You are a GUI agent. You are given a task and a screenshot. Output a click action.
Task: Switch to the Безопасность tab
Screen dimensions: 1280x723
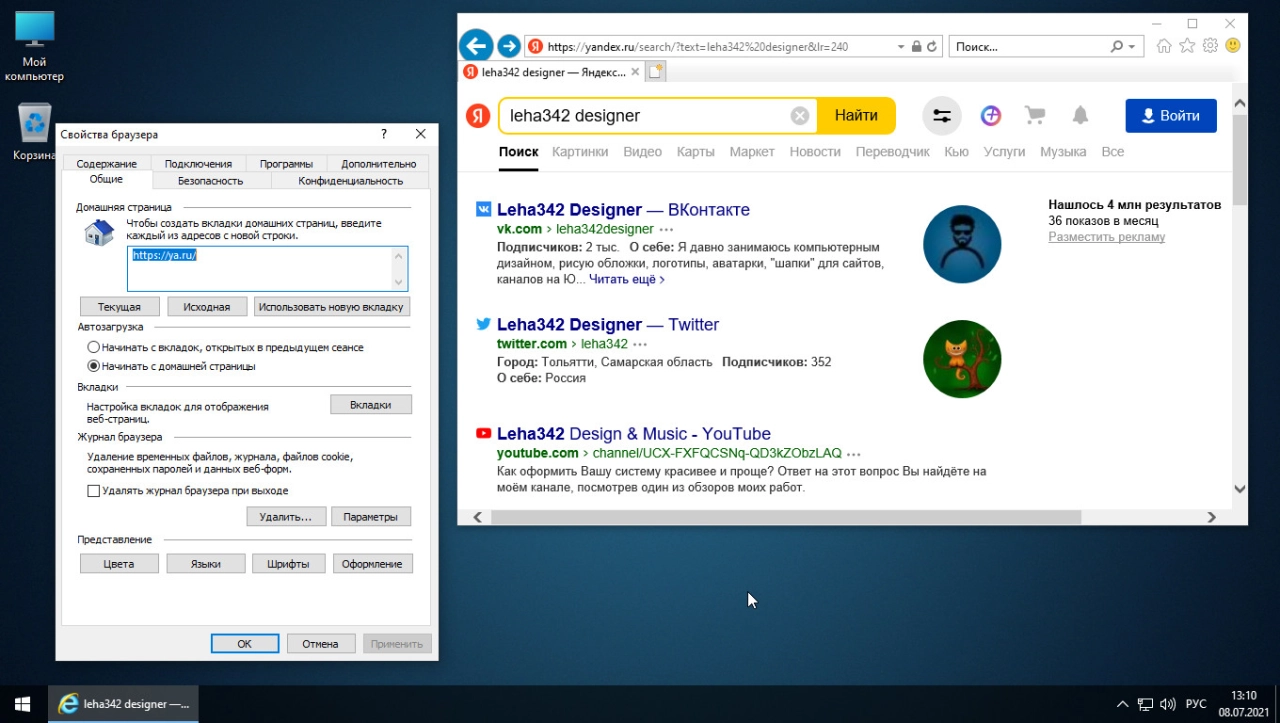tap(211, 181)
